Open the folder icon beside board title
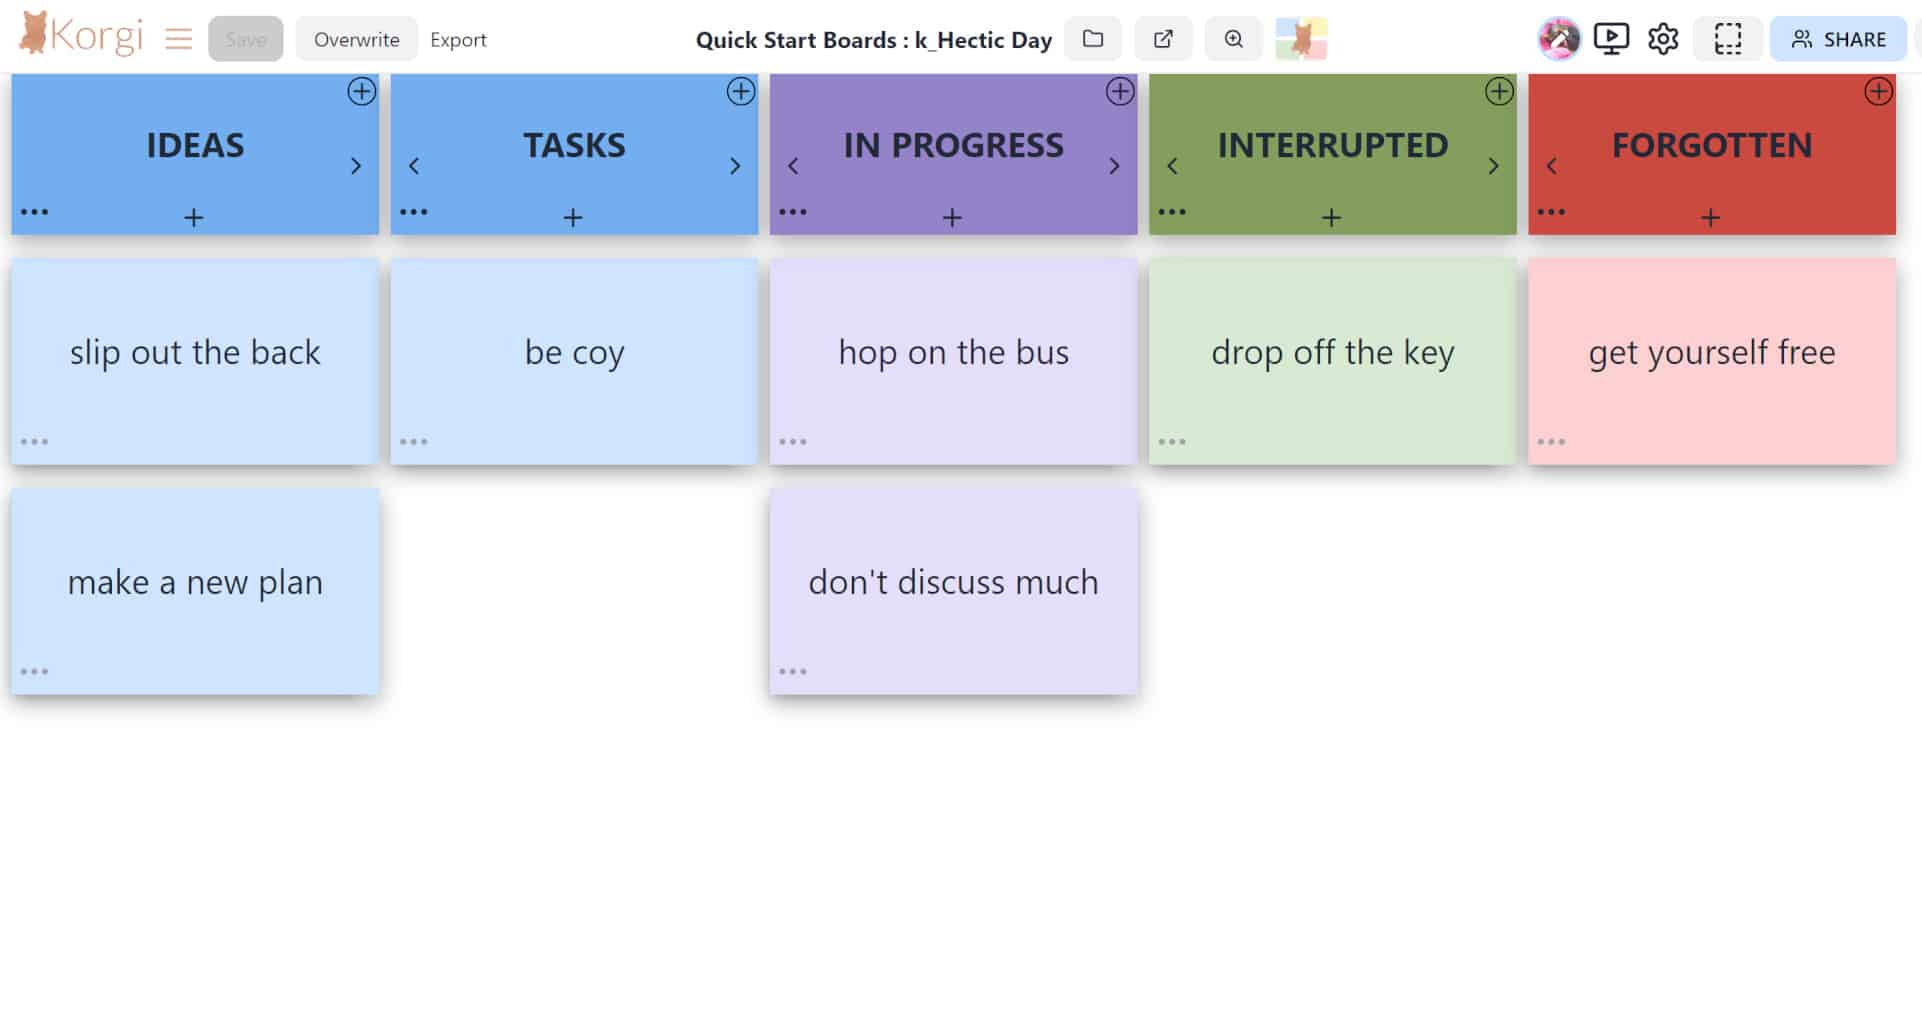 click(1093, 39)
